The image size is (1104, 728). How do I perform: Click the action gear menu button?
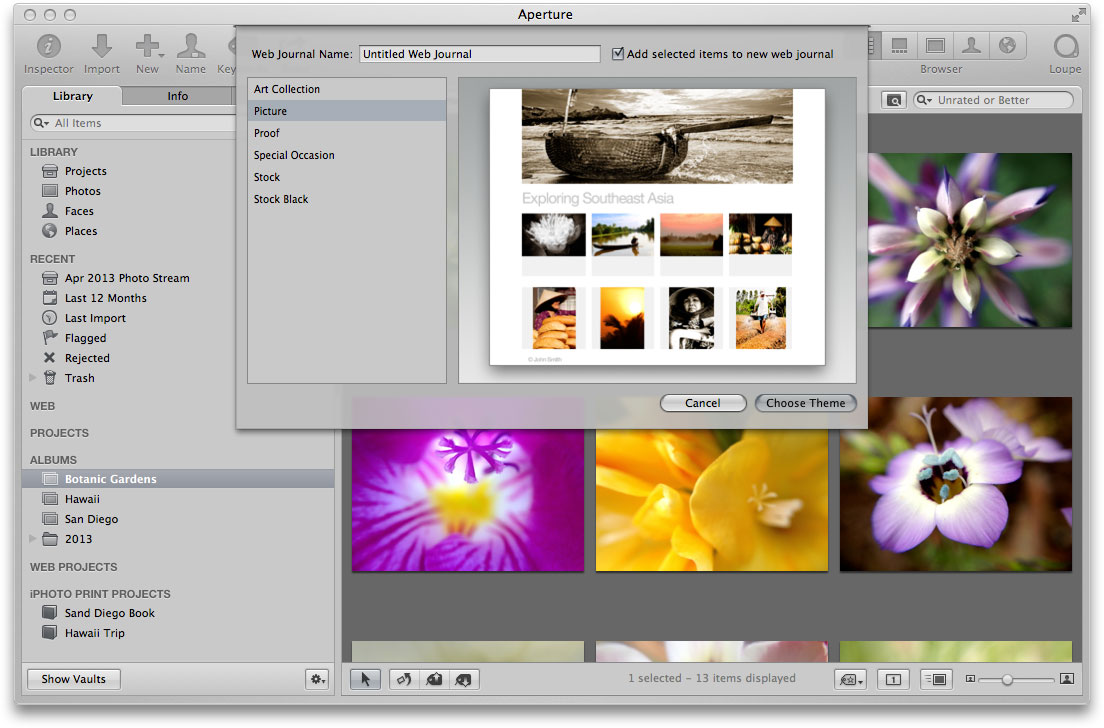point(317,679)
